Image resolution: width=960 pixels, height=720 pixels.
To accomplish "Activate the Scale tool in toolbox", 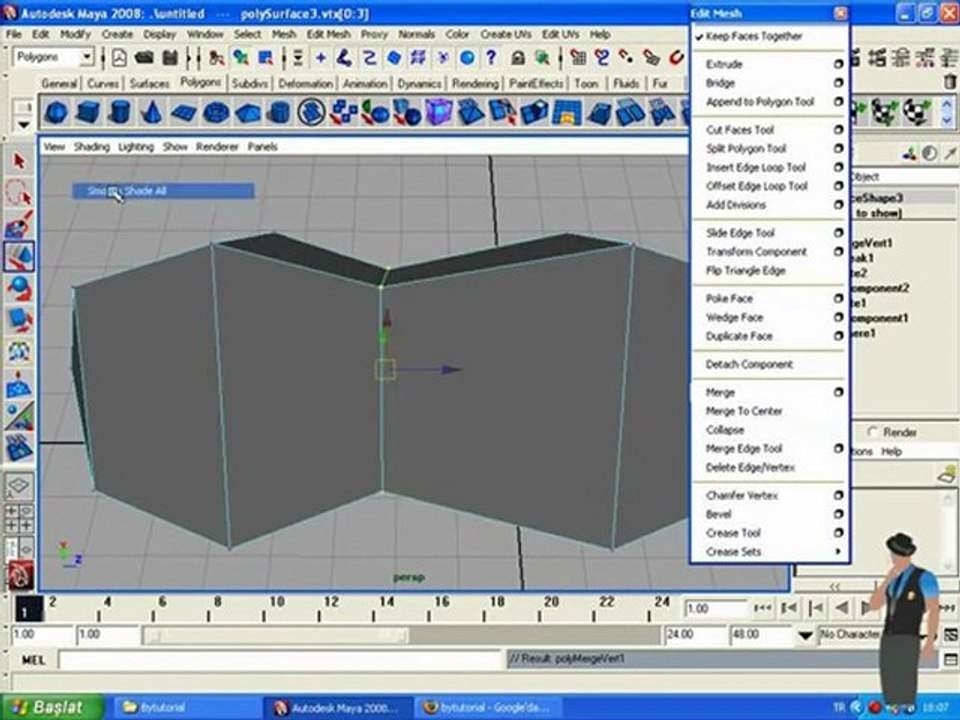I will [x=19, y=320].
